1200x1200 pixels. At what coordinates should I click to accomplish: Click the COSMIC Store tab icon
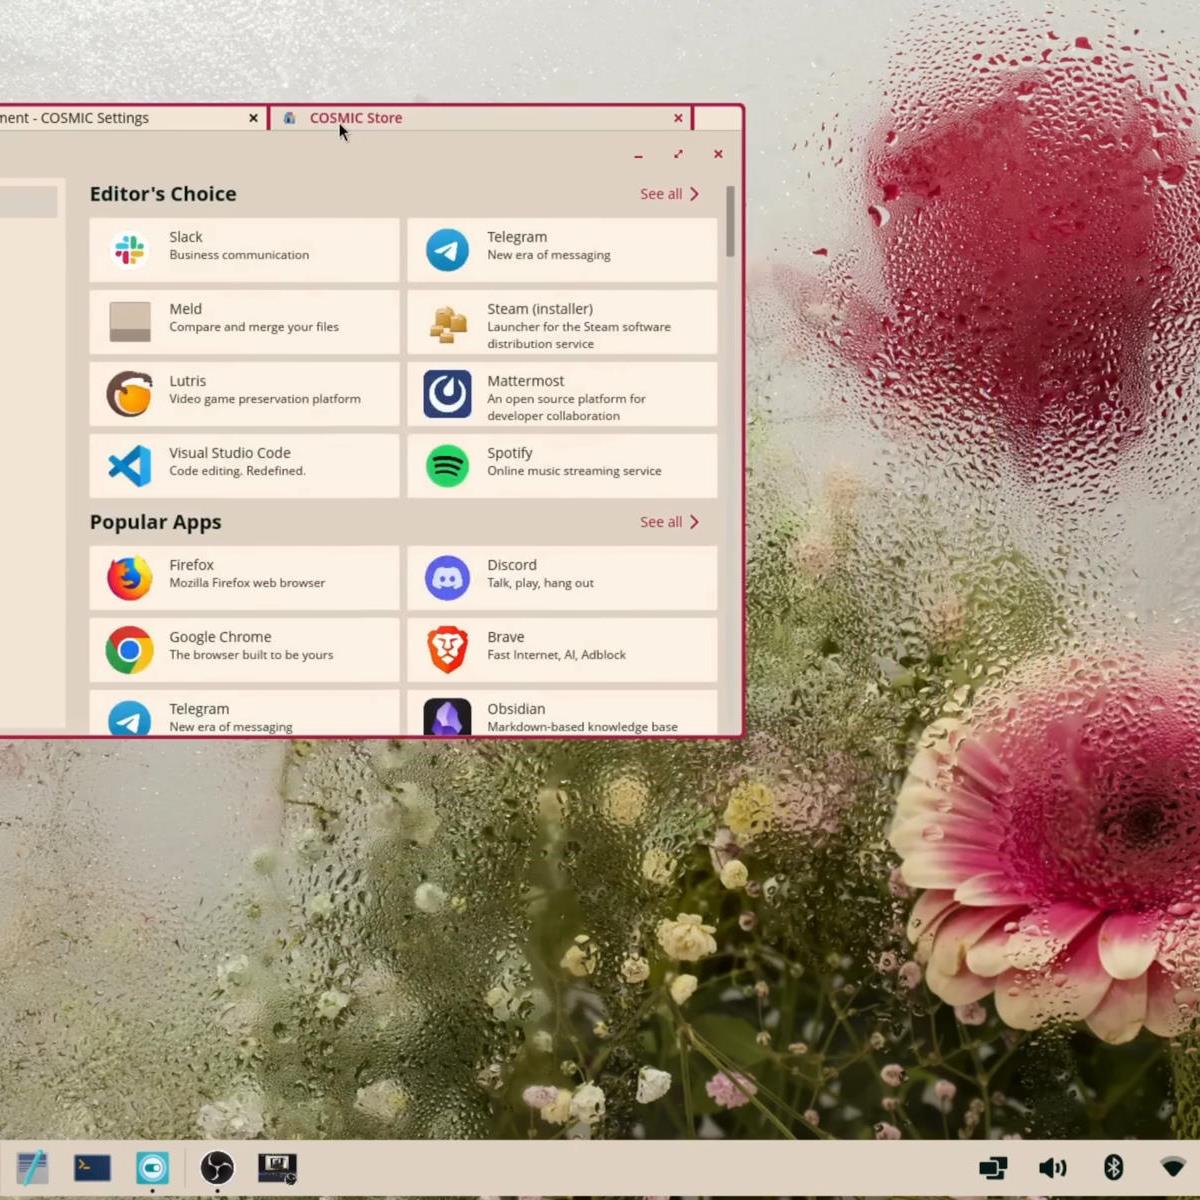pyautogui.click(x=289, y=118)
